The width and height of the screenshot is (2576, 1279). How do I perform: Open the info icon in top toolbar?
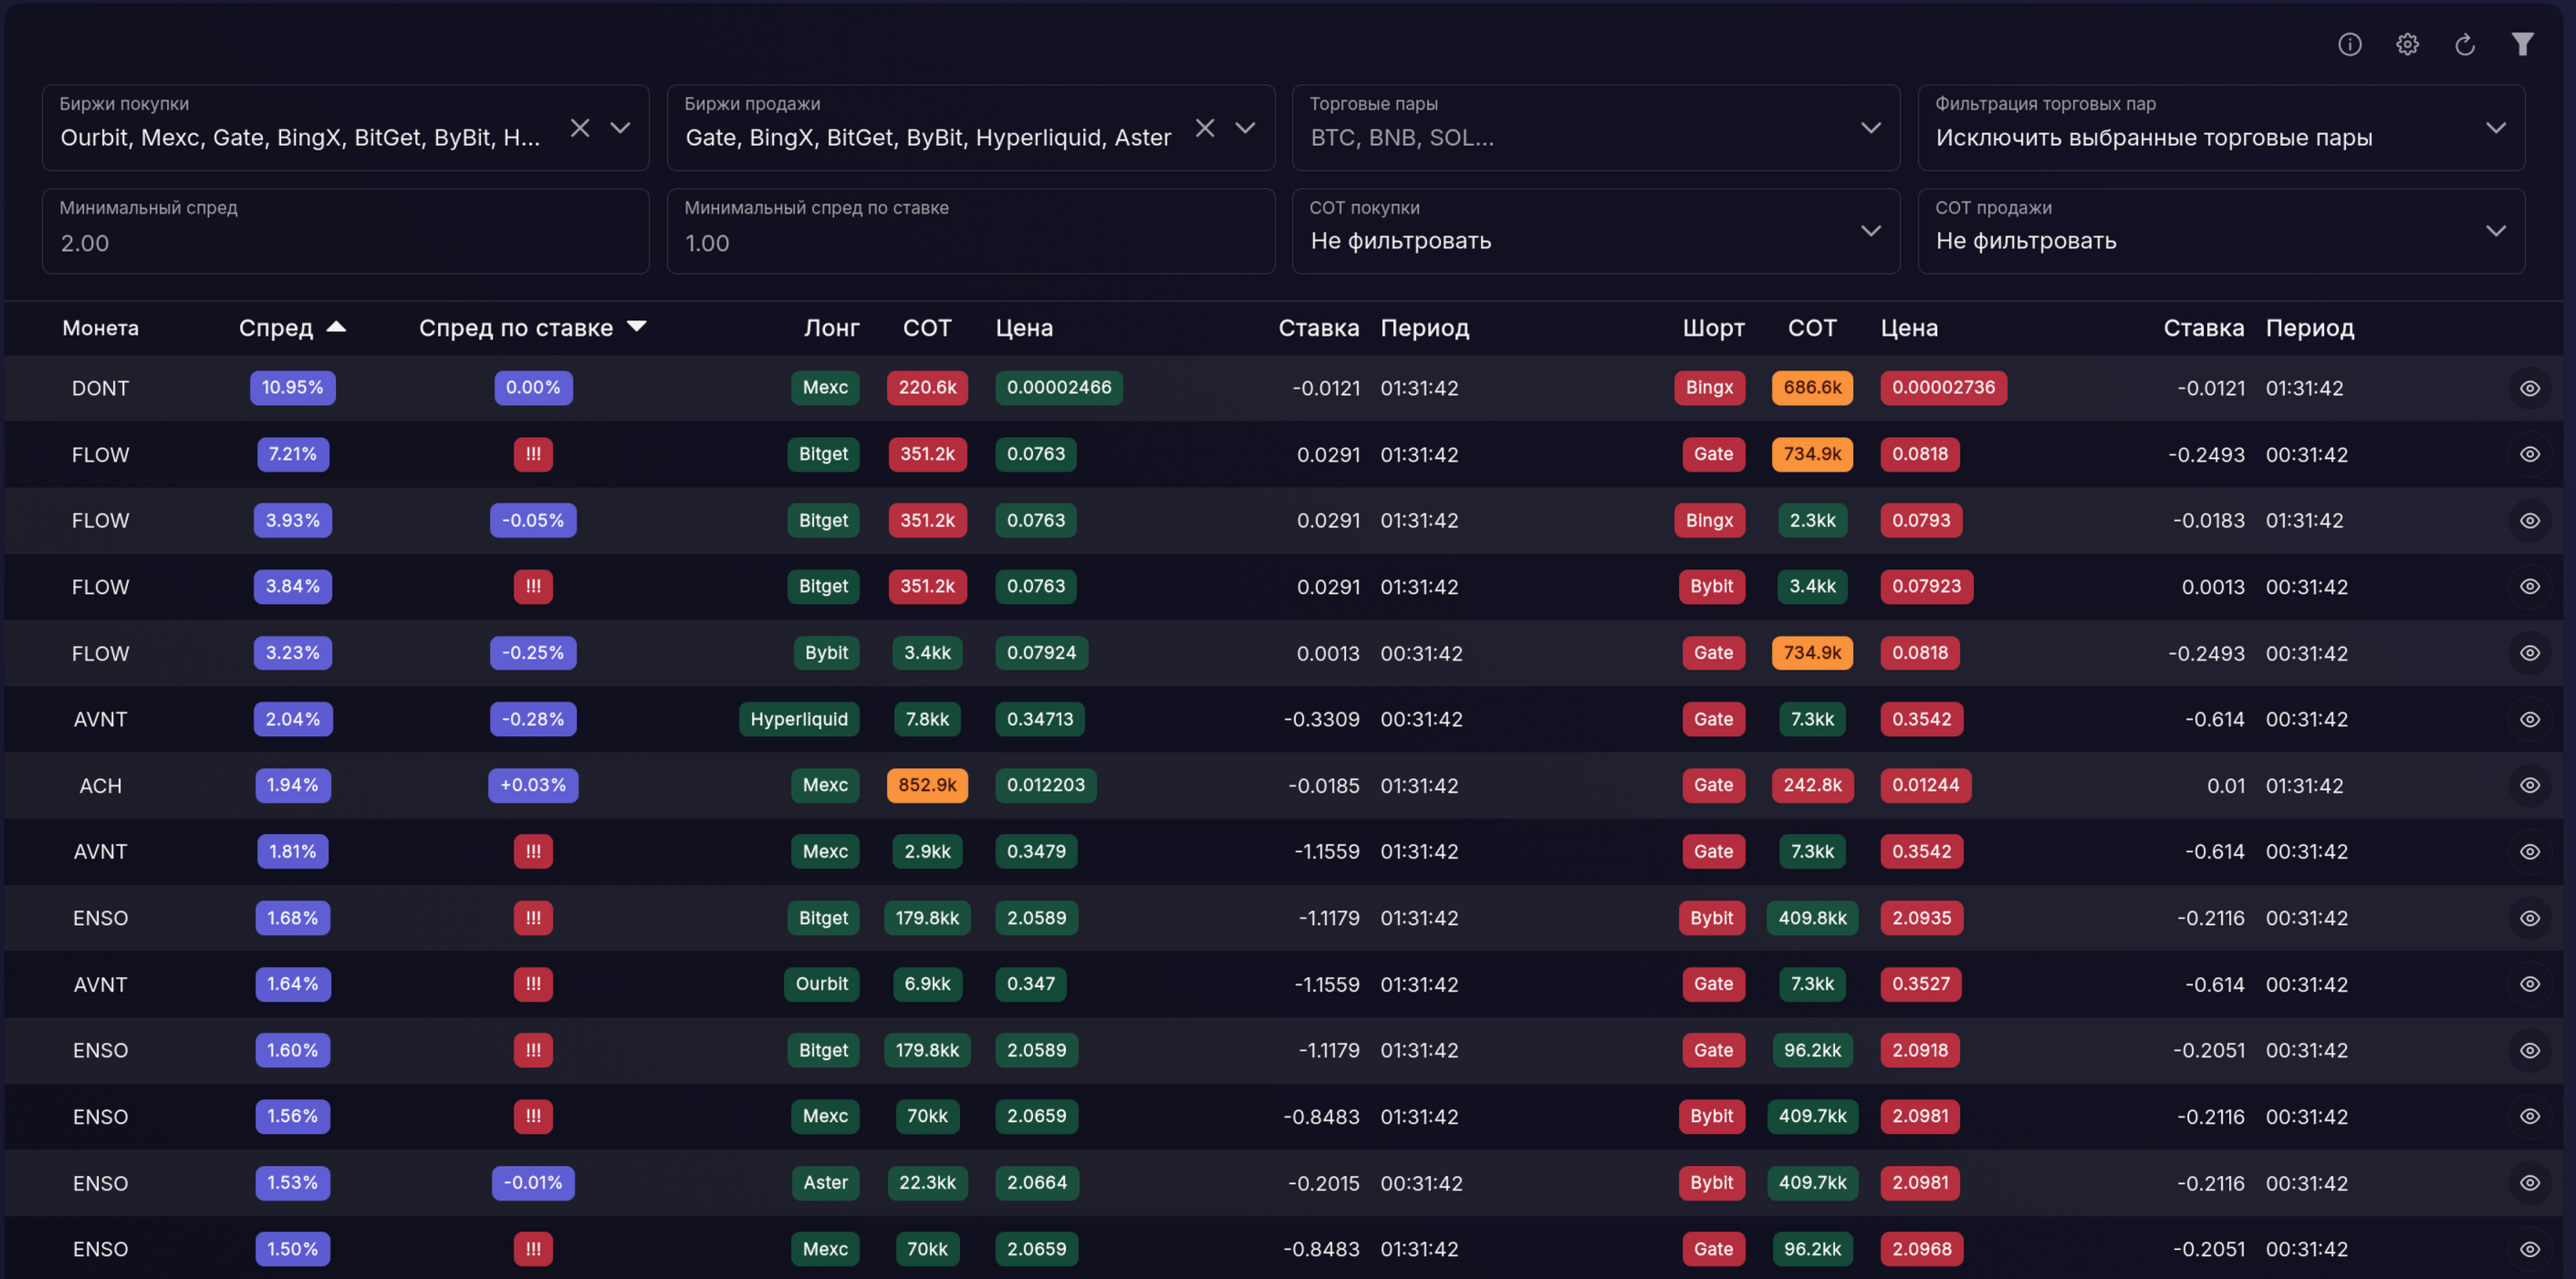2349,44
